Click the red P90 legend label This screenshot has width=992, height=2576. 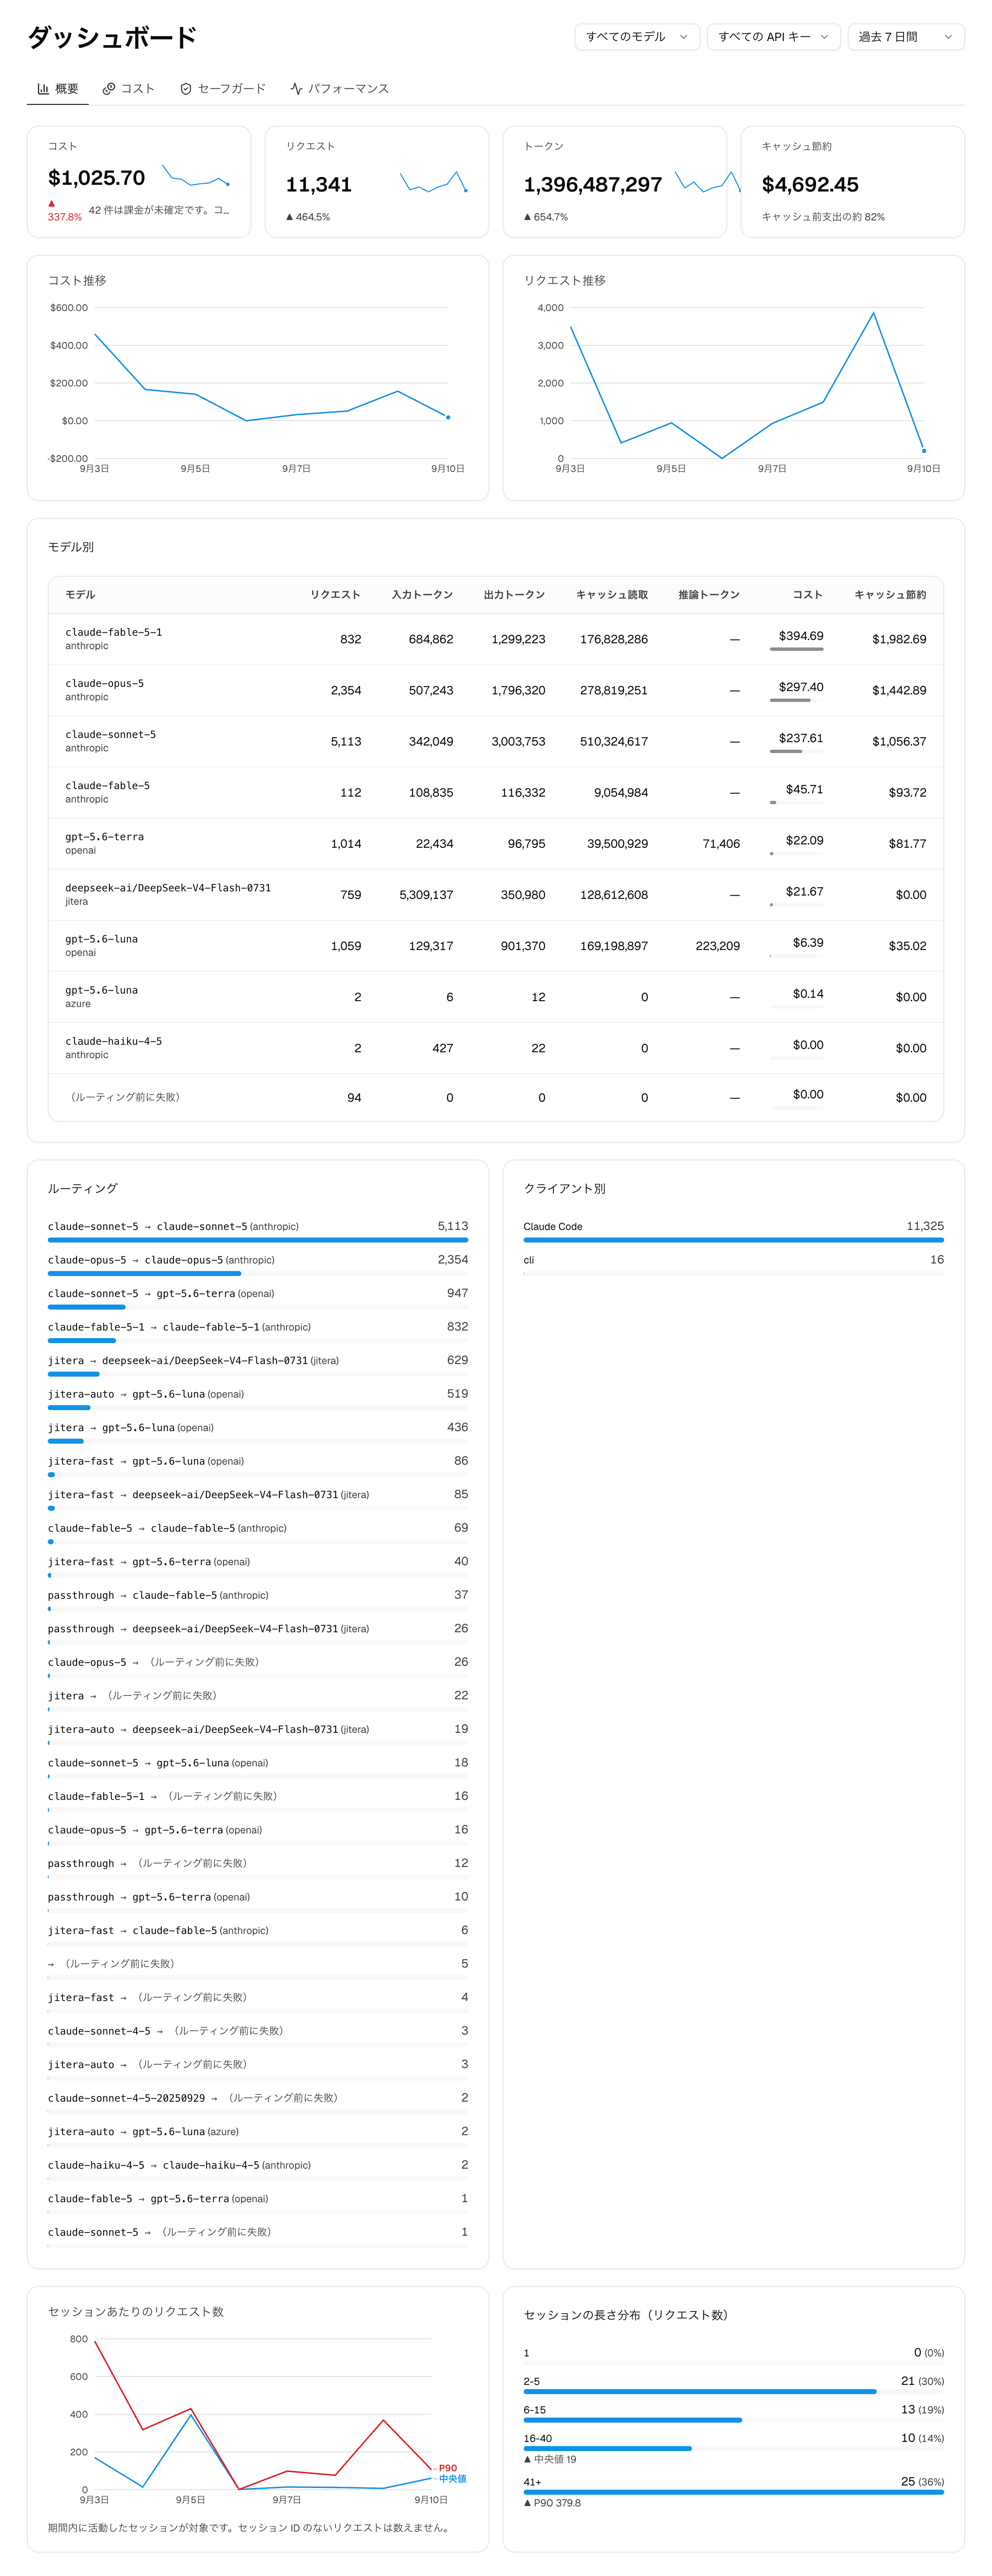pos(448,2468)
